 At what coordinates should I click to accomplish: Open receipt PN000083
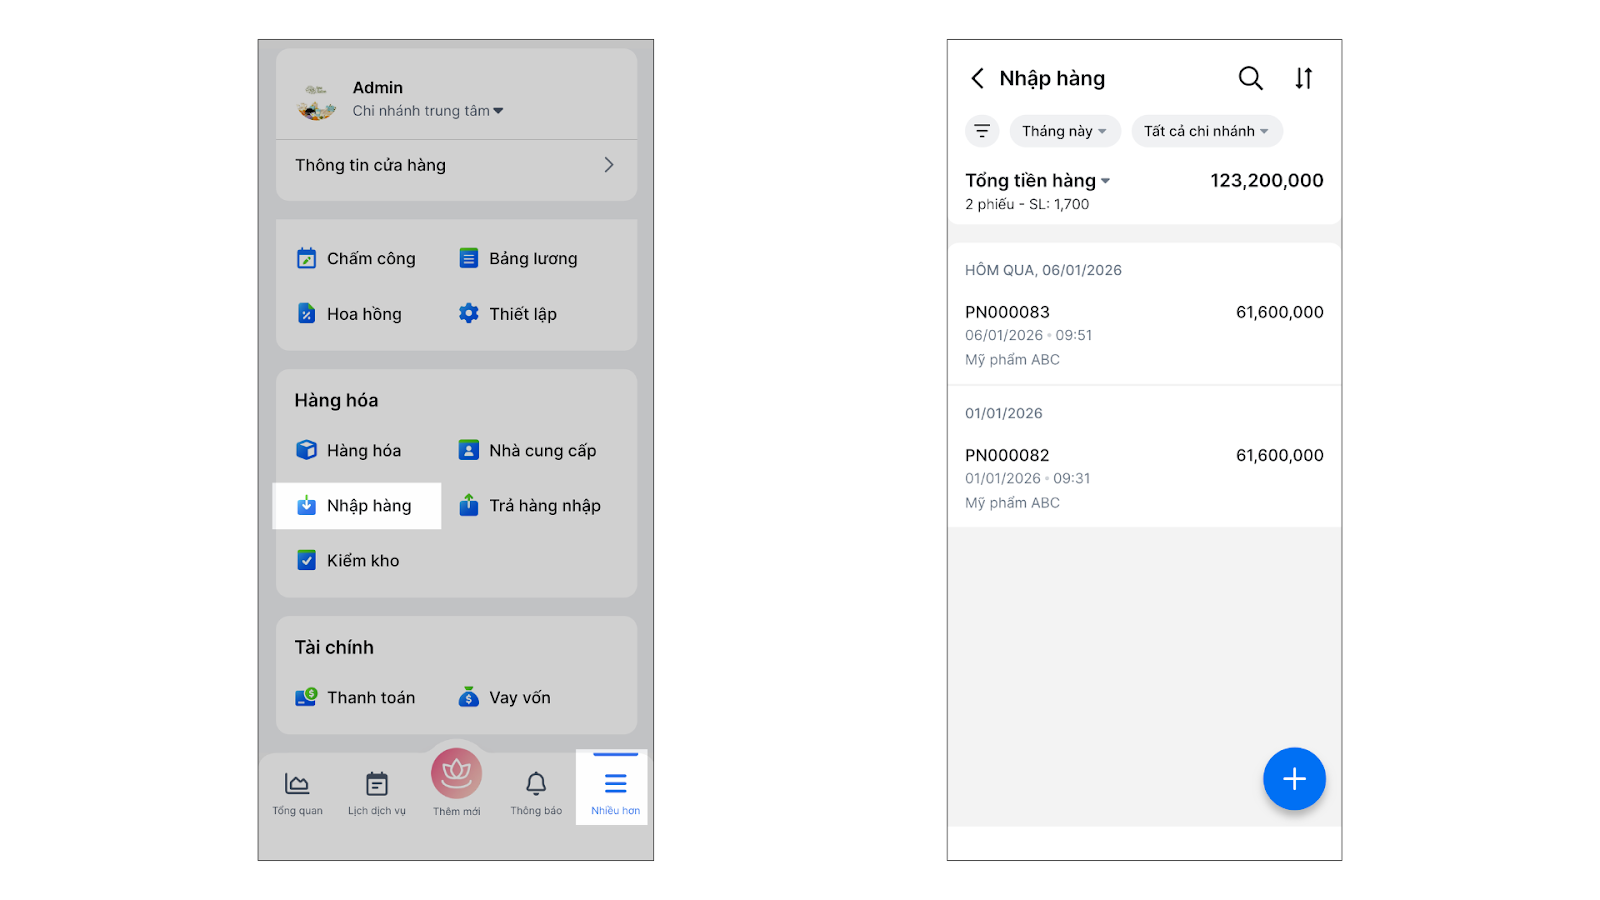[x=1144, y=334]
